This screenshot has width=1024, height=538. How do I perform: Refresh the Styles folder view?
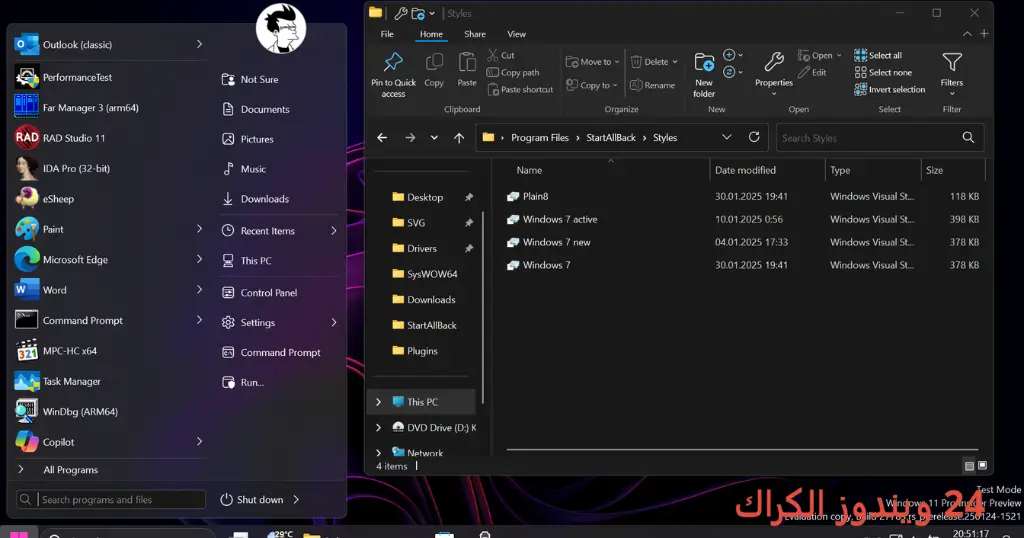[754, 137]
